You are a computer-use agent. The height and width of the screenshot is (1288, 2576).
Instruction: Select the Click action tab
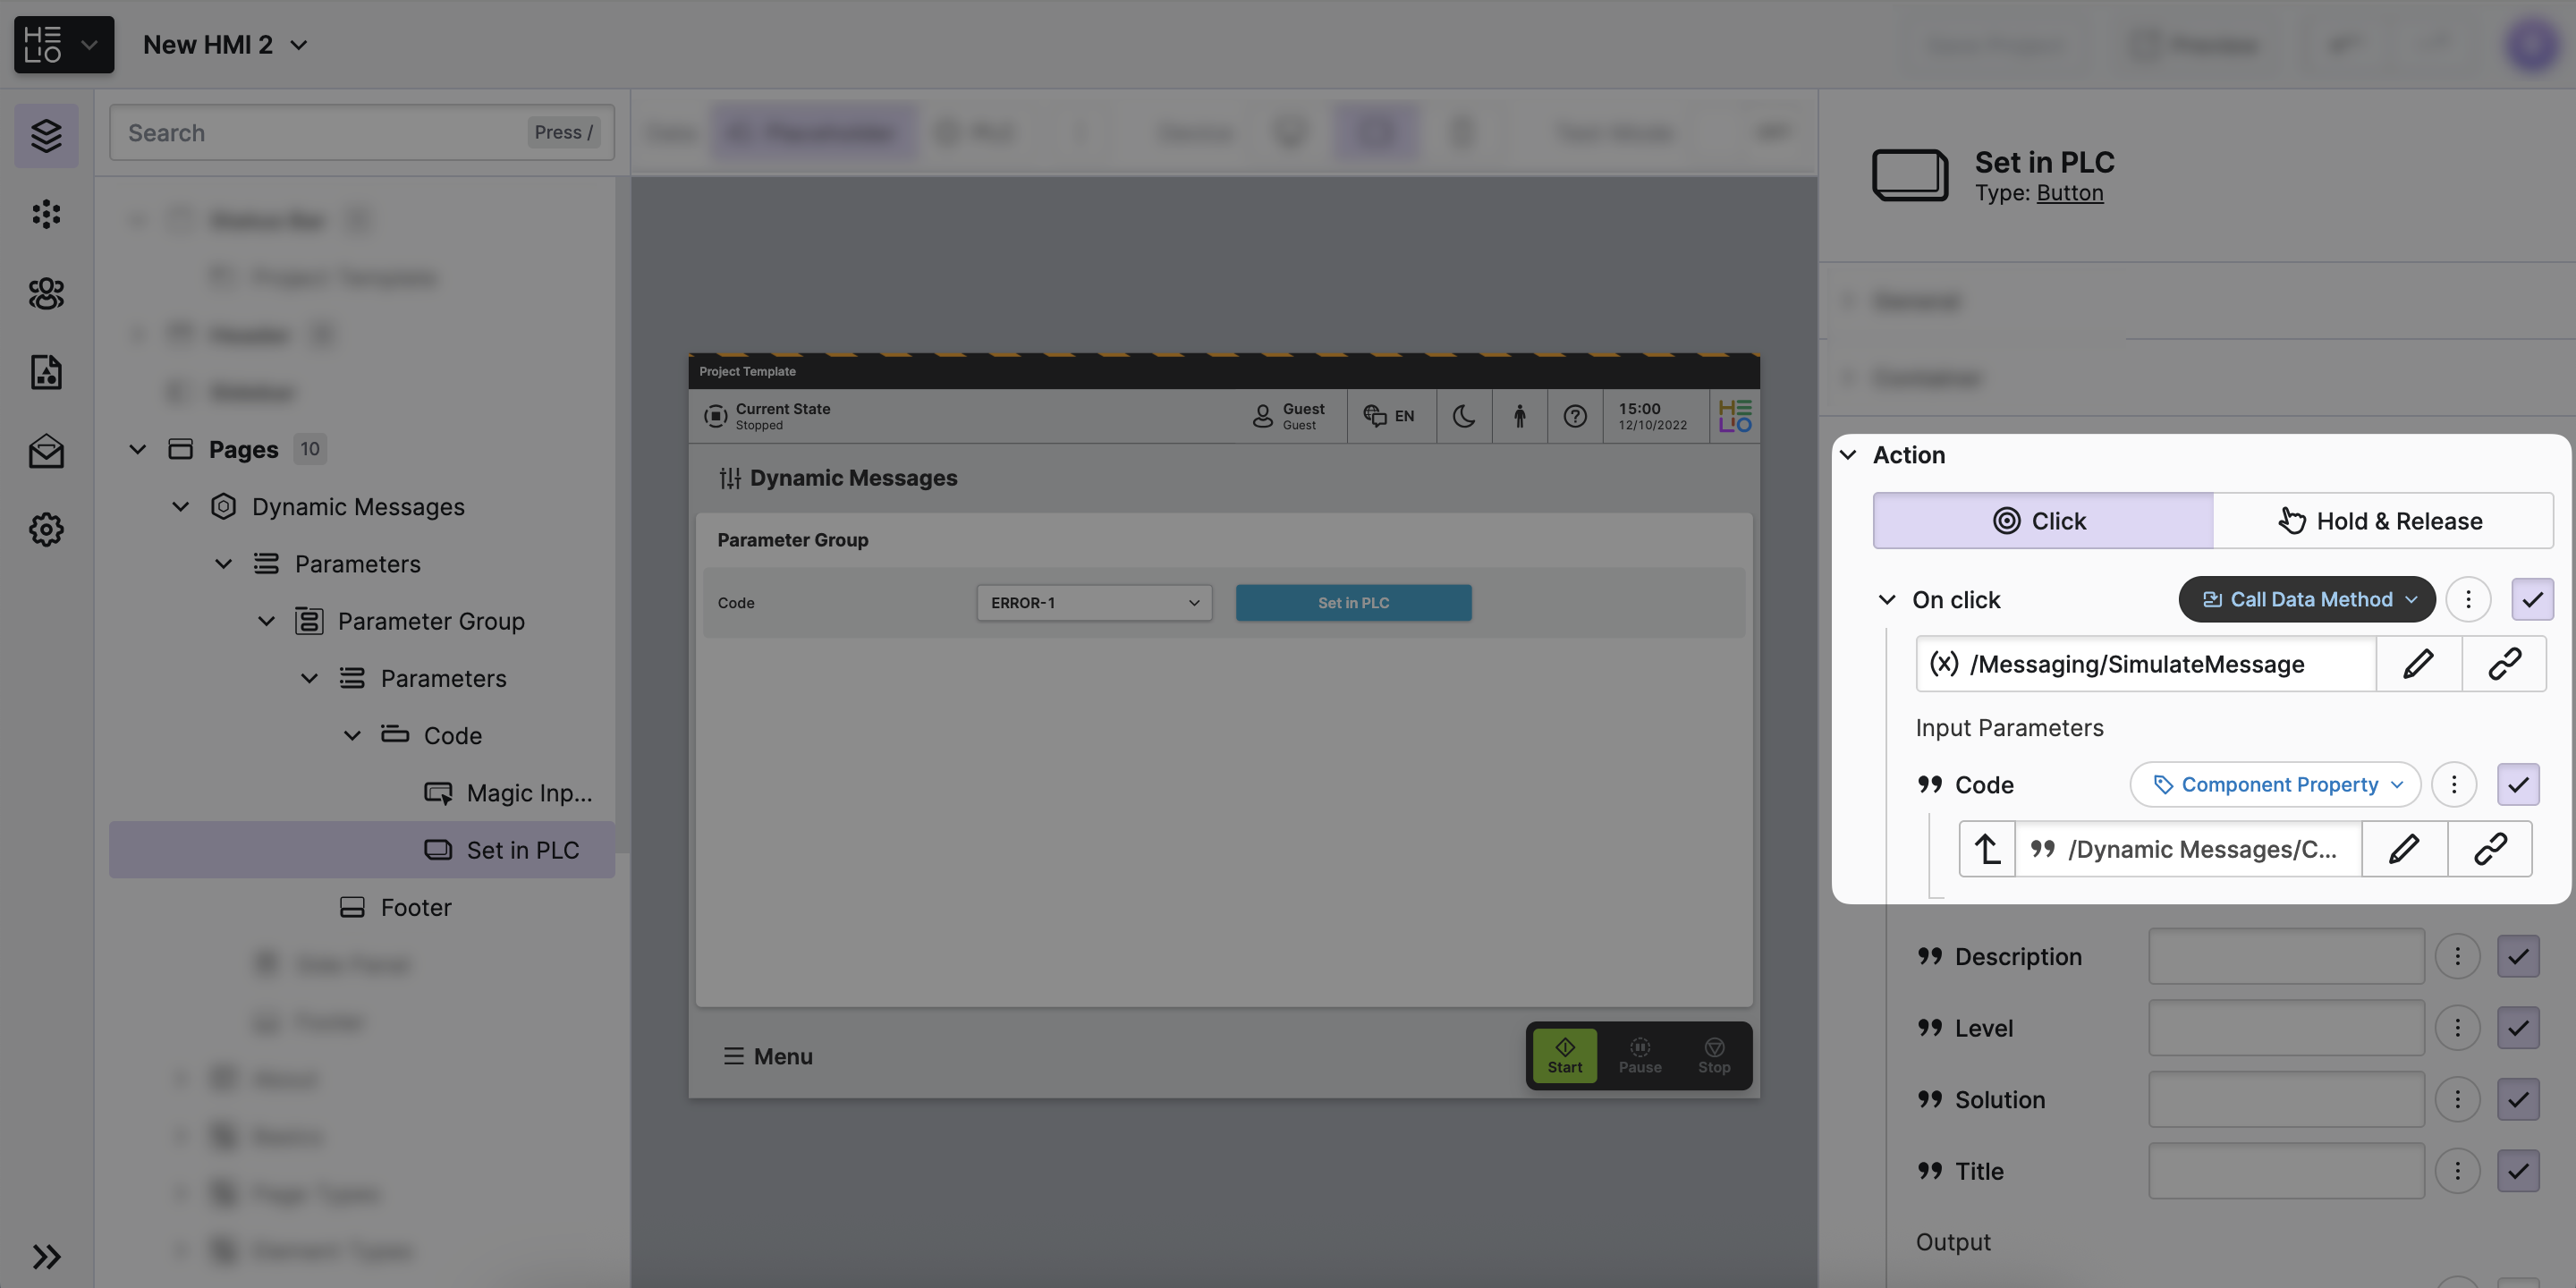(x=2042, y=520)
